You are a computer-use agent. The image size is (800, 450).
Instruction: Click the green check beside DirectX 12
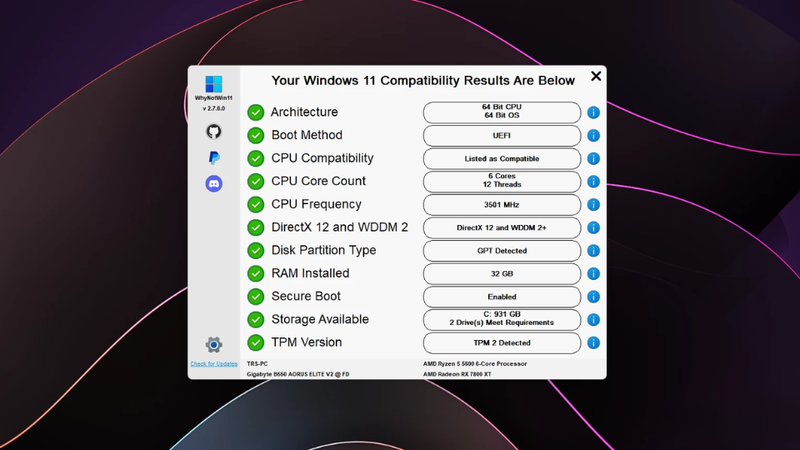click(256, 227)
